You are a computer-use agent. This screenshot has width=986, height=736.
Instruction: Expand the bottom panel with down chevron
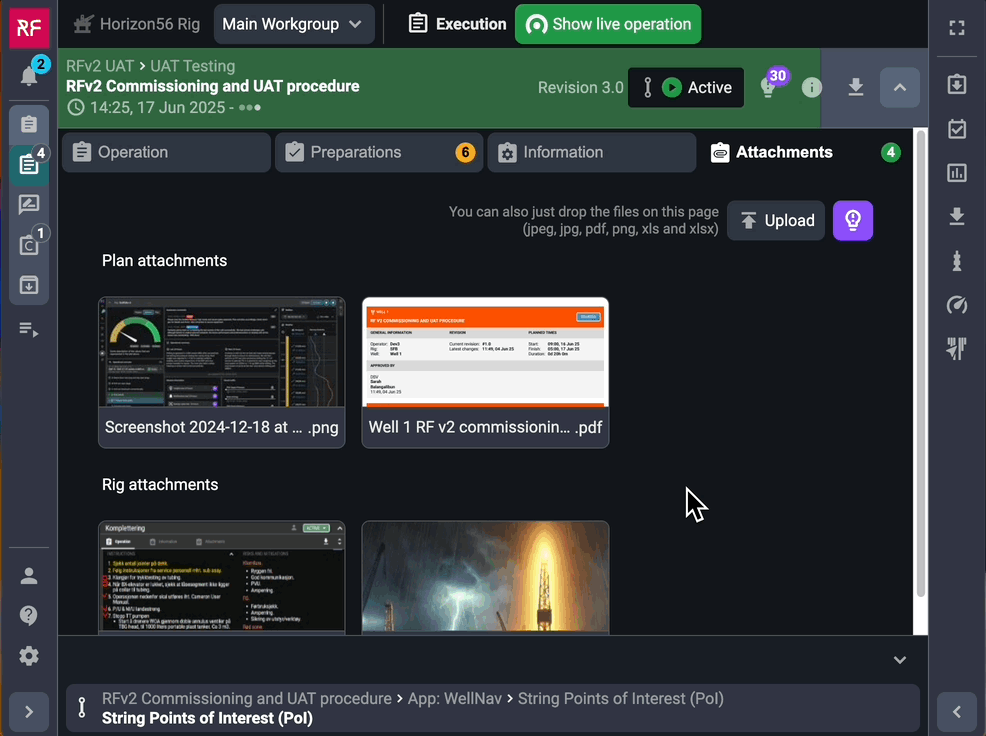pos(900,660)
